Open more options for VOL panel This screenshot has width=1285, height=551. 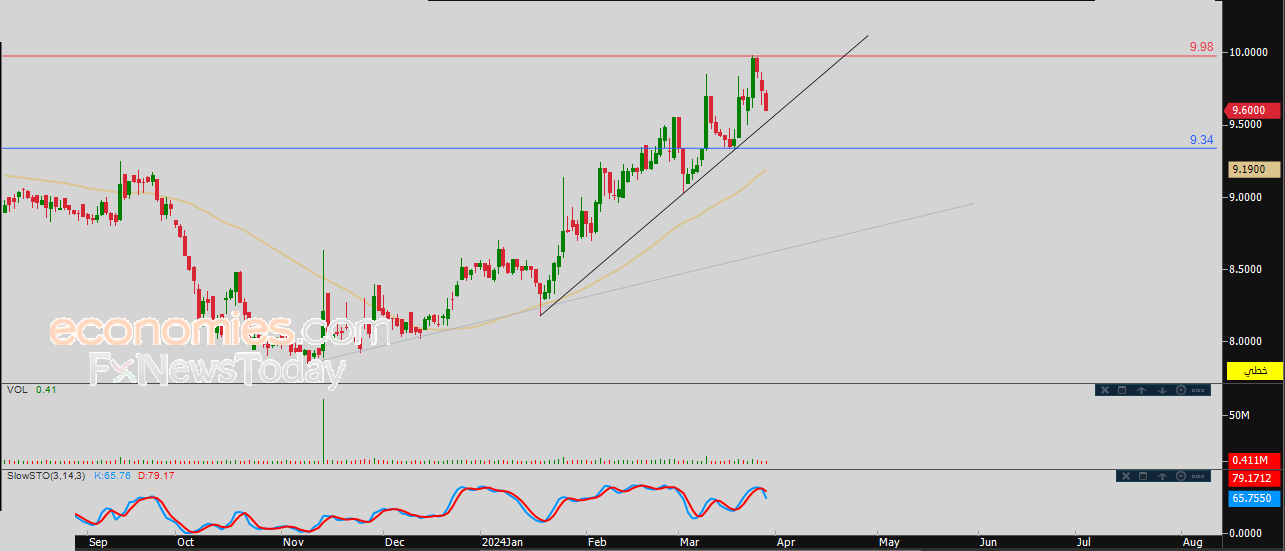click(x=1198, y=390)
